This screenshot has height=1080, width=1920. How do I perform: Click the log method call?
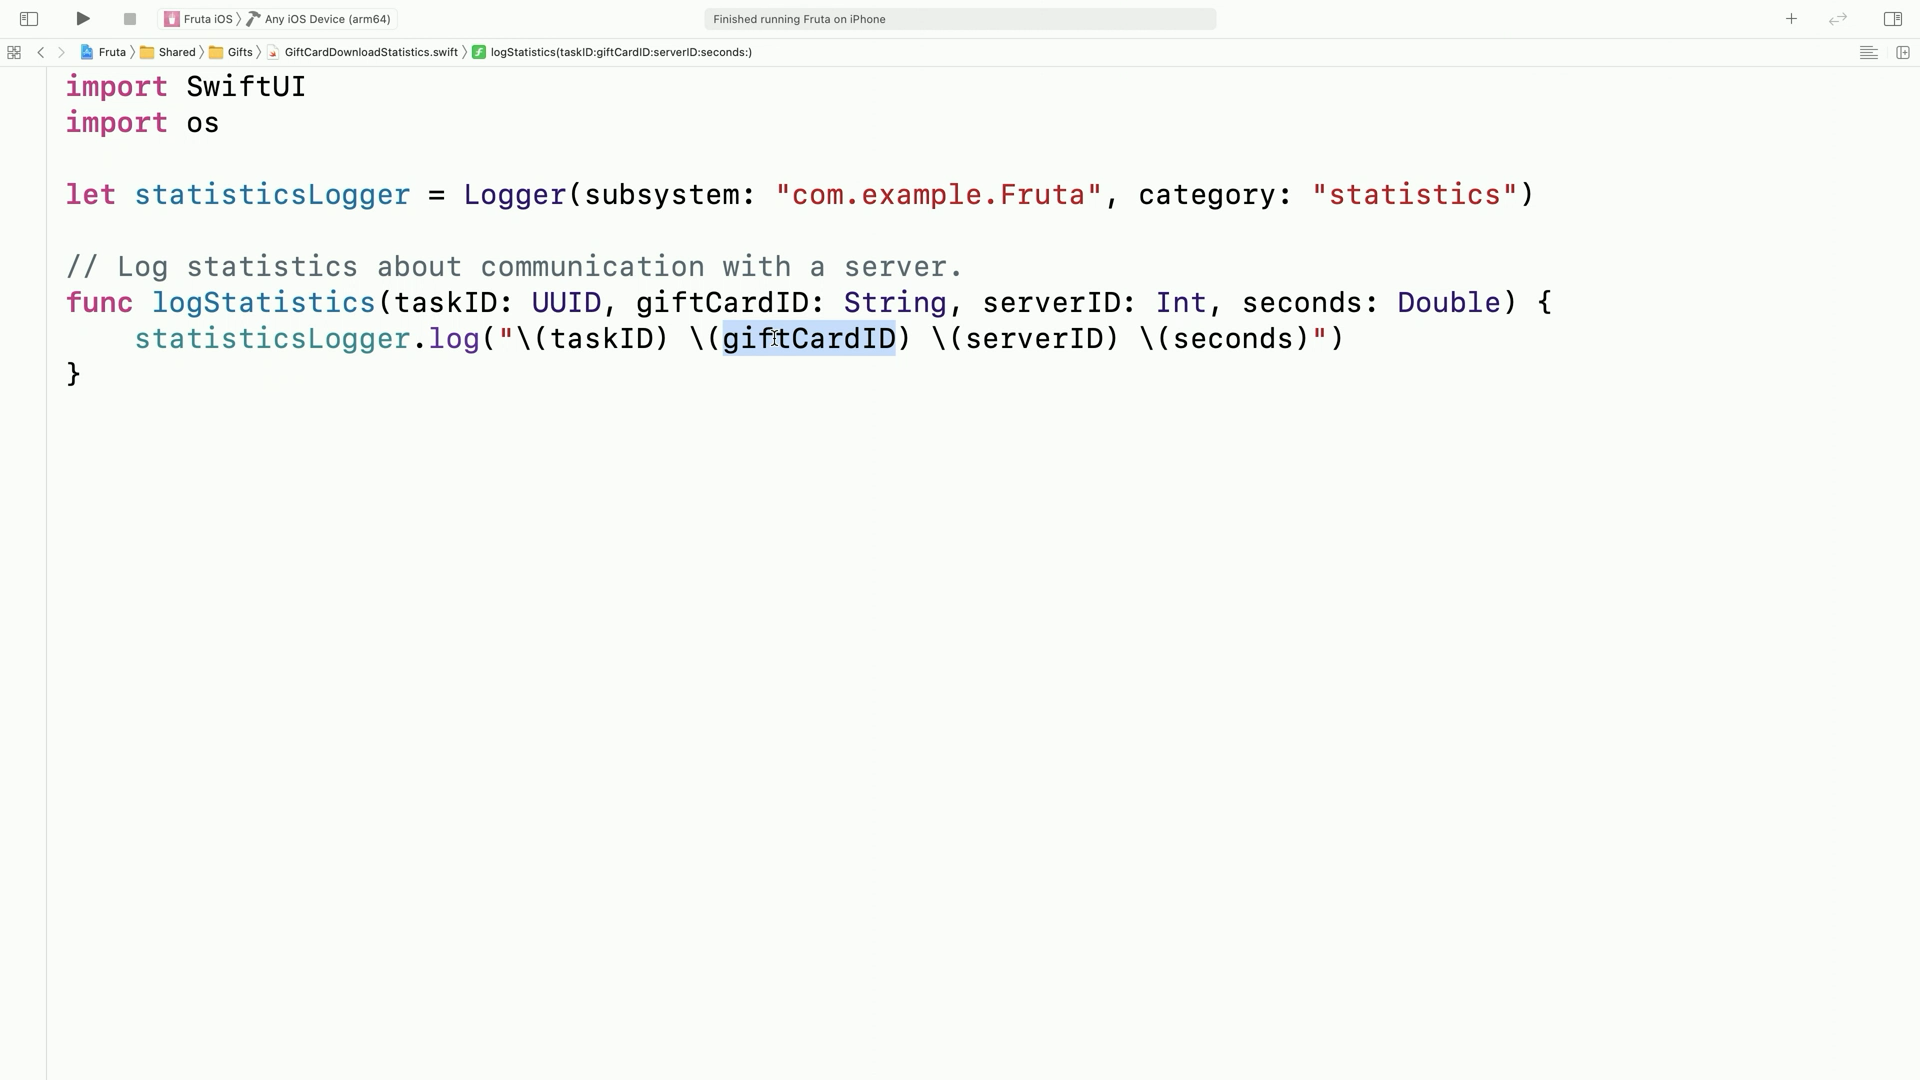pos(454,339)
